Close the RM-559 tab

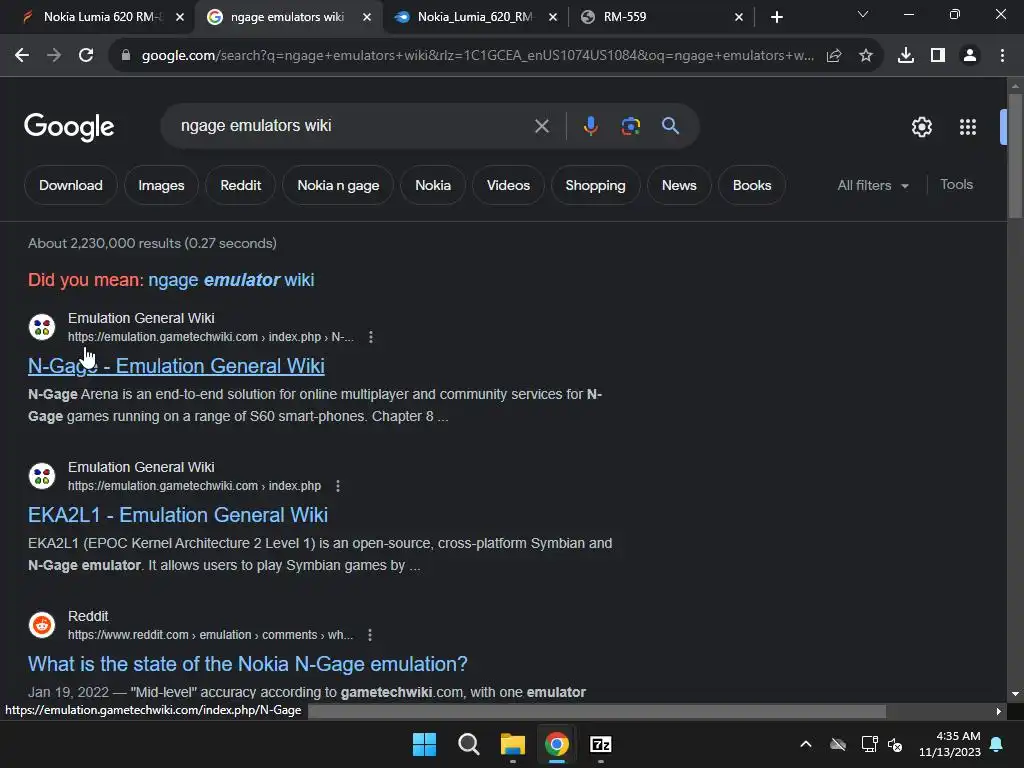(x=739, y=17)
